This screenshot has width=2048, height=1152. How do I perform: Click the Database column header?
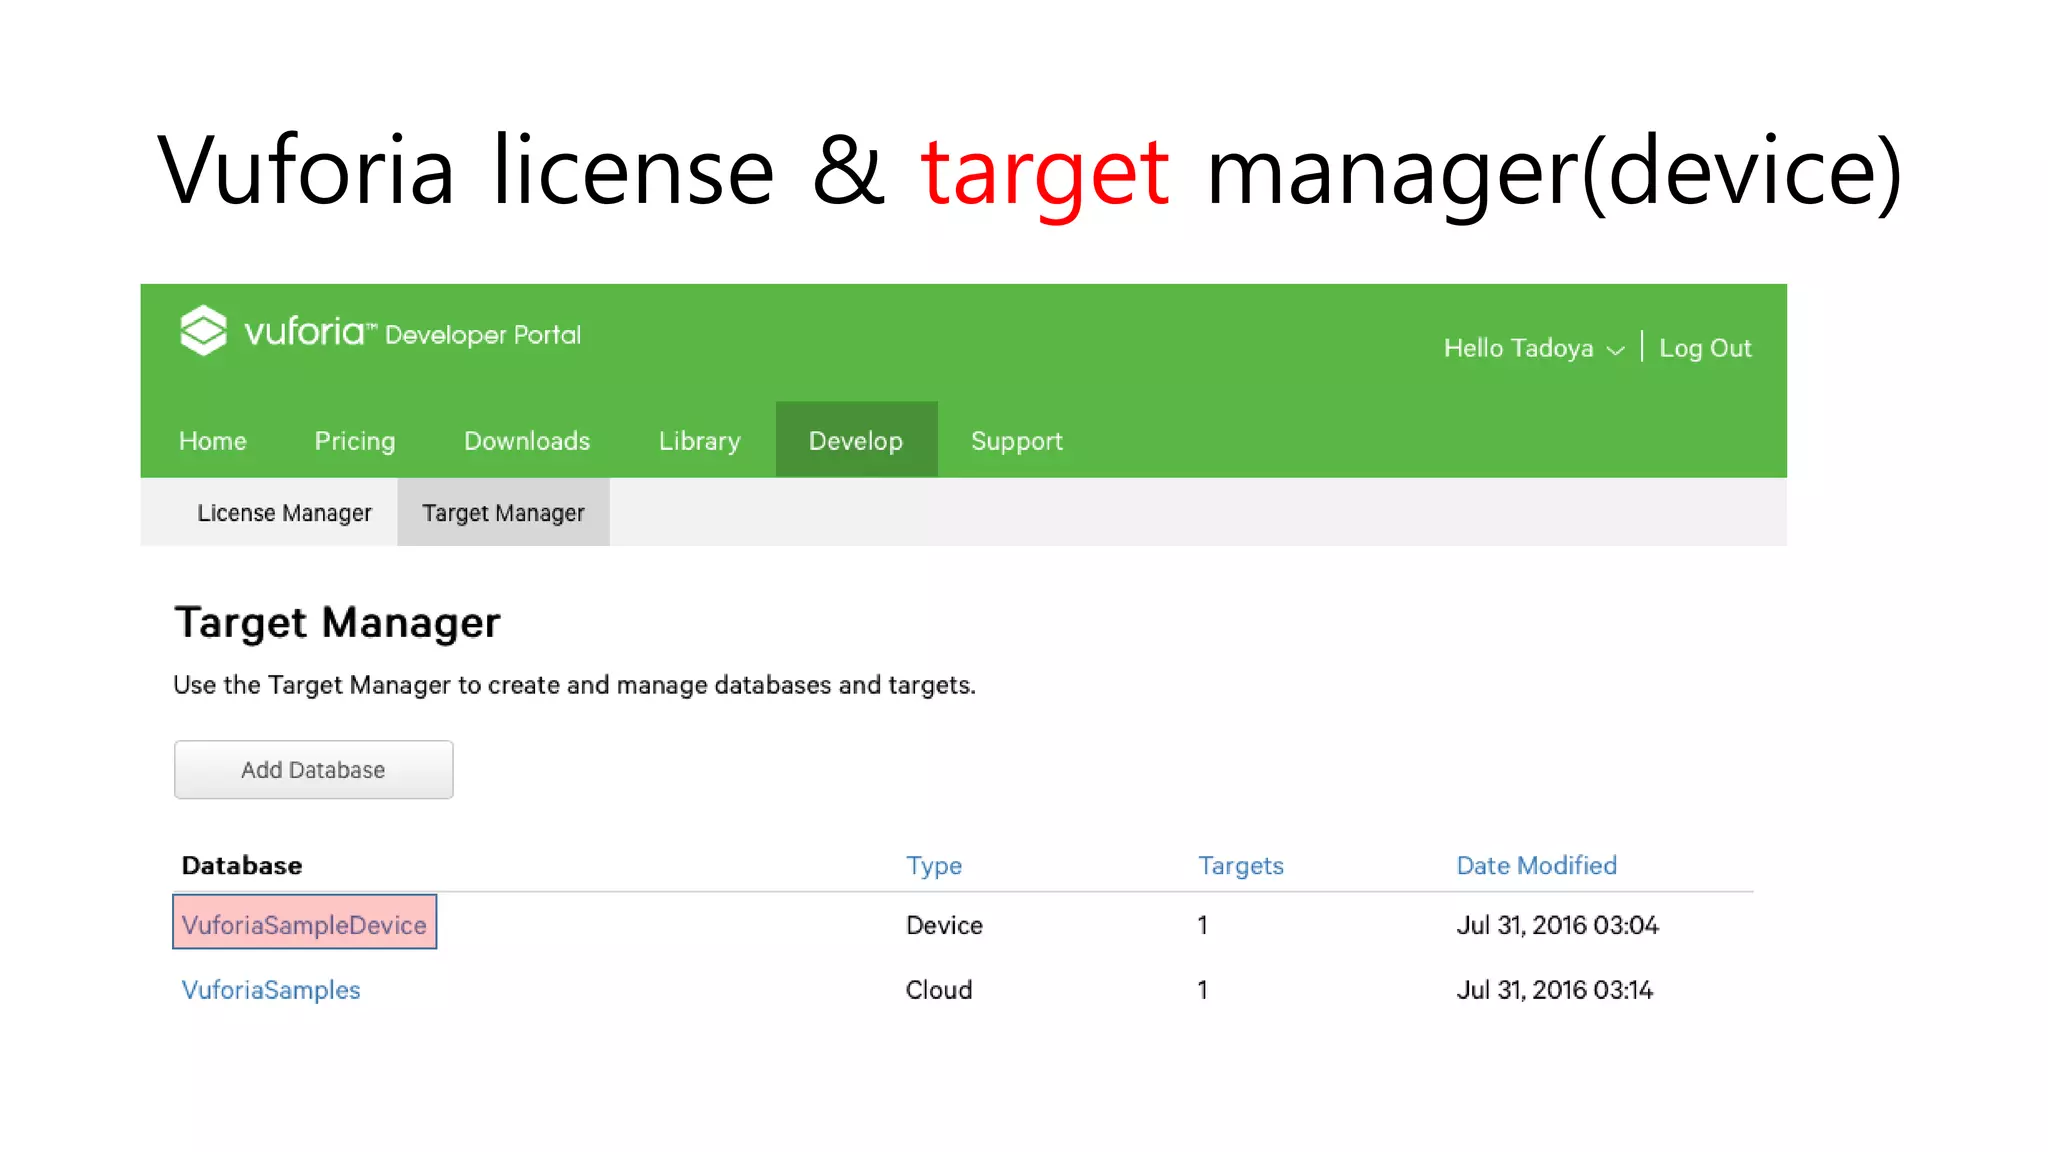tap(242, 866)
